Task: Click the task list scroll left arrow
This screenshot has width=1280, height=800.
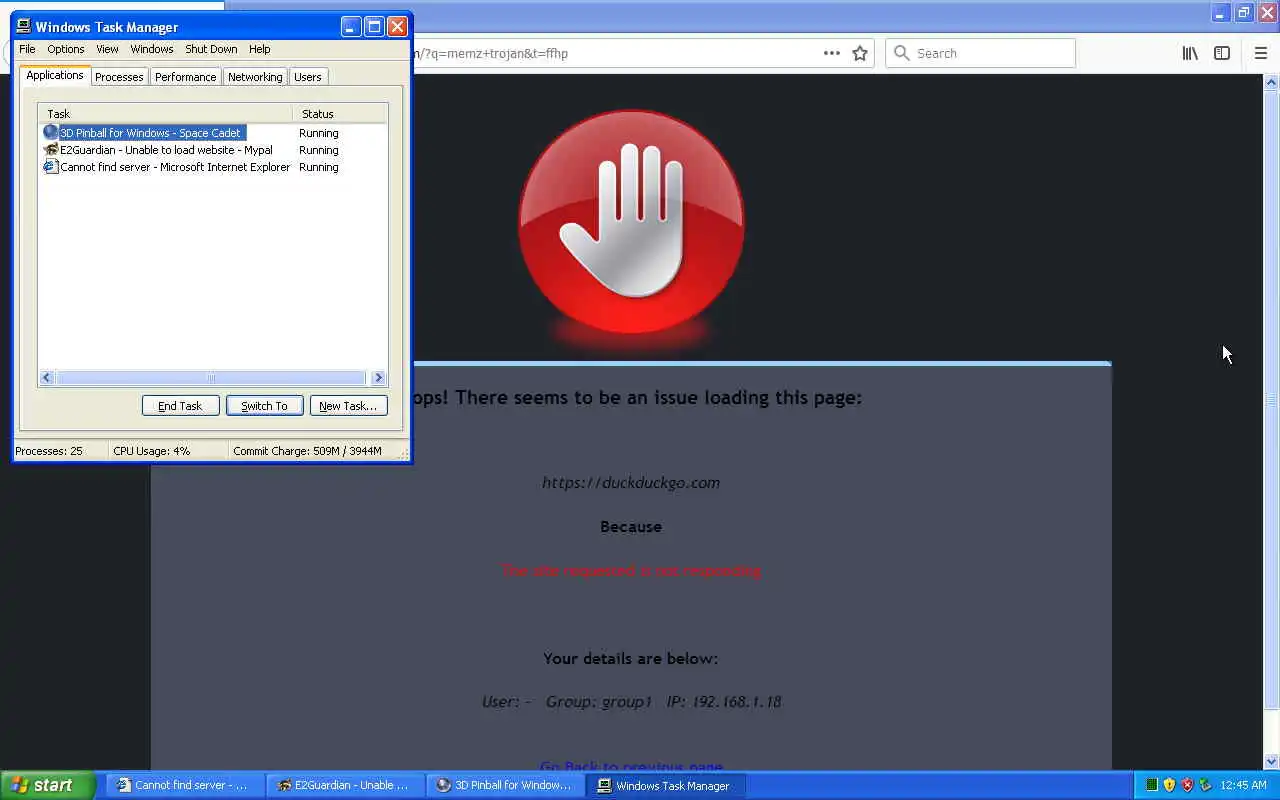Action: pos(47,378)
